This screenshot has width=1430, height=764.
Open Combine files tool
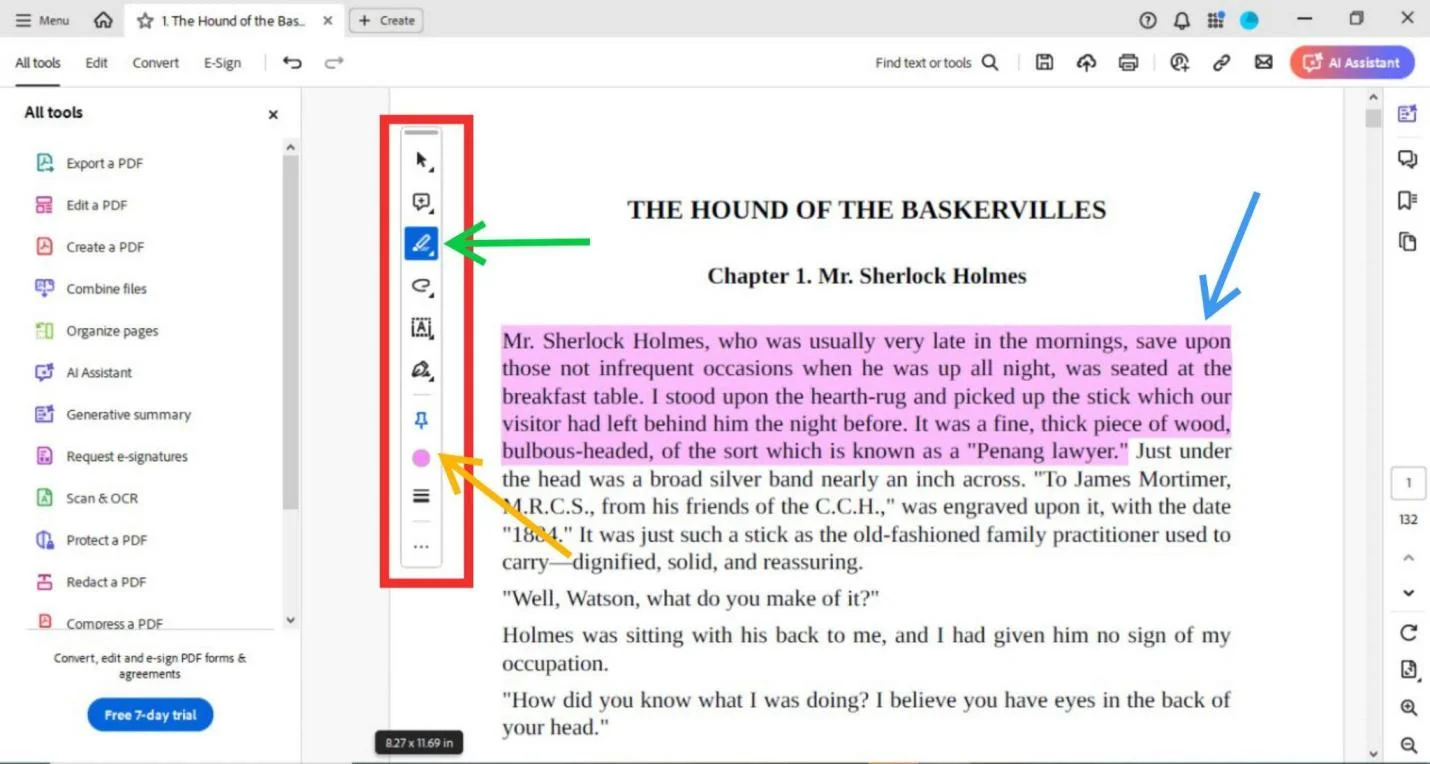click(91, 289)
